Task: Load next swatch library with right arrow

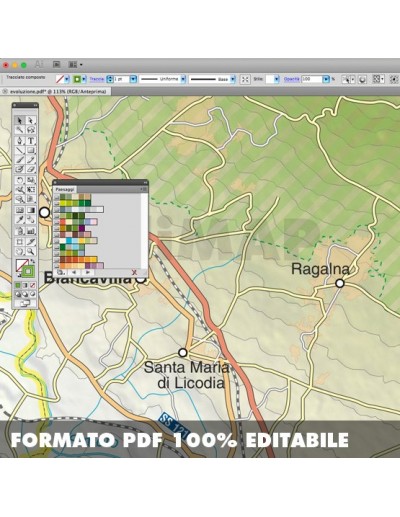Action: (87, 272)
